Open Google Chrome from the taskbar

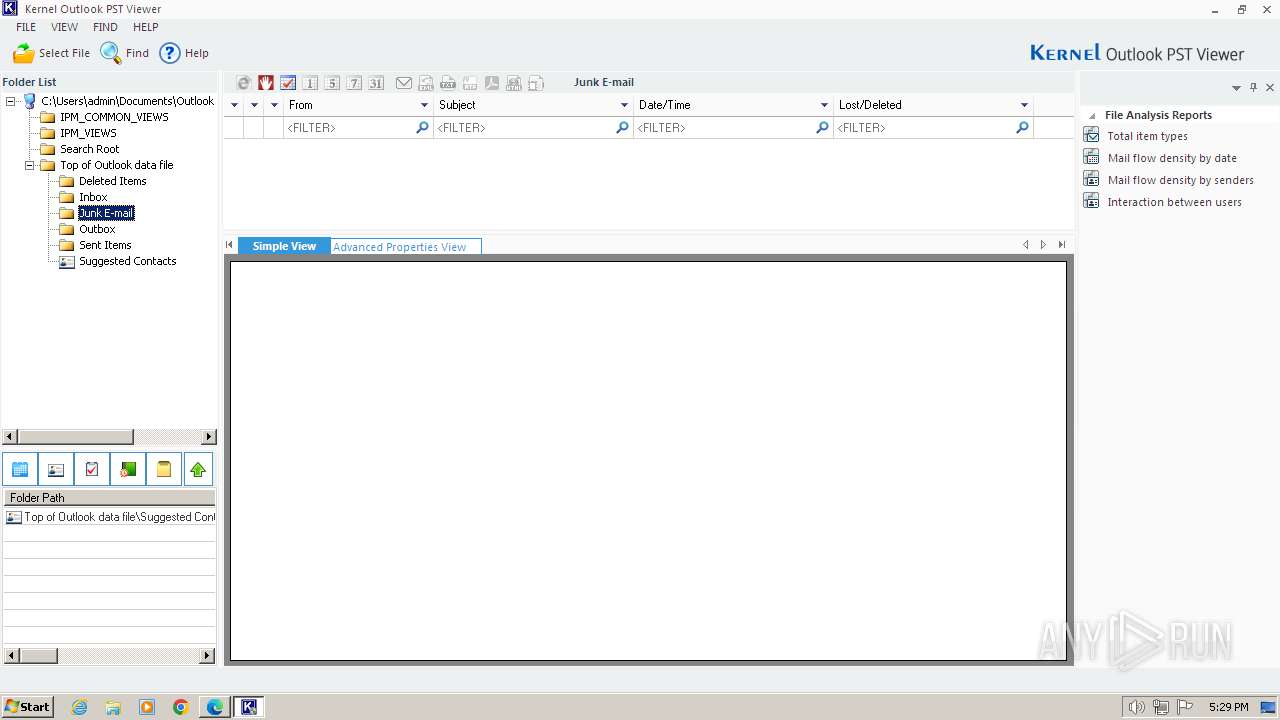[181, 707]
